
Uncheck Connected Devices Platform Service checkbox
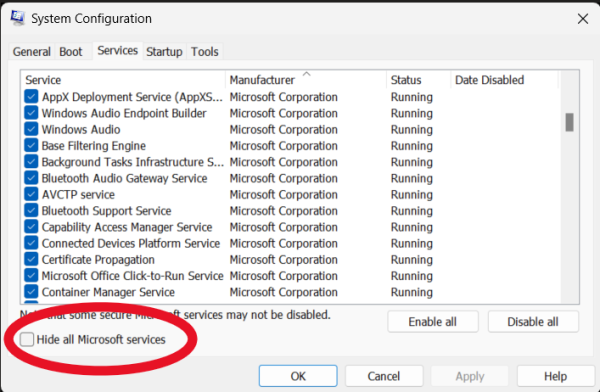(31, 243)
